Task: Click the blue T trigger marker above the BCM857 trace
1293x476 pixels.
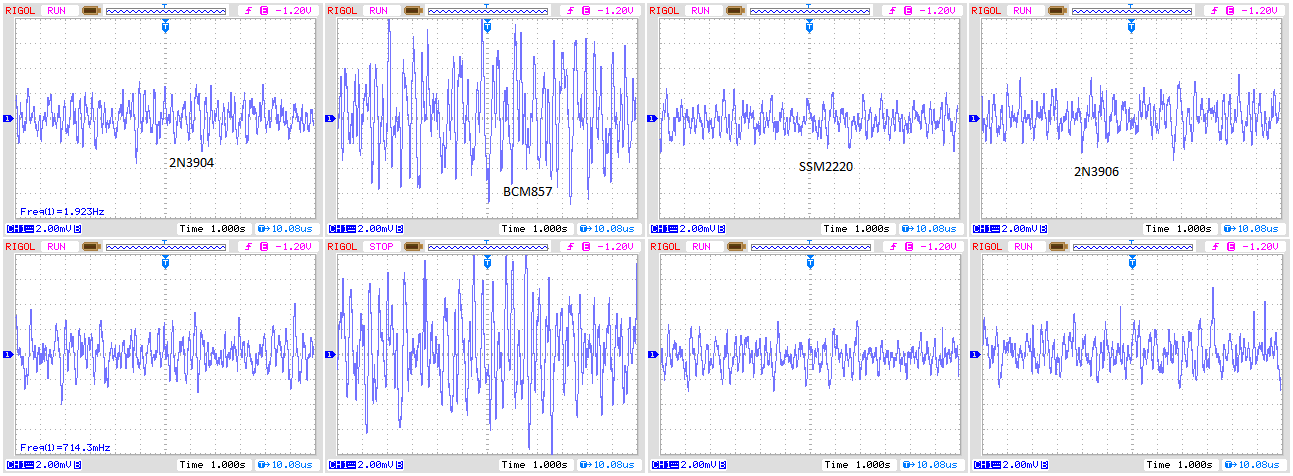Action: (487, 27)
